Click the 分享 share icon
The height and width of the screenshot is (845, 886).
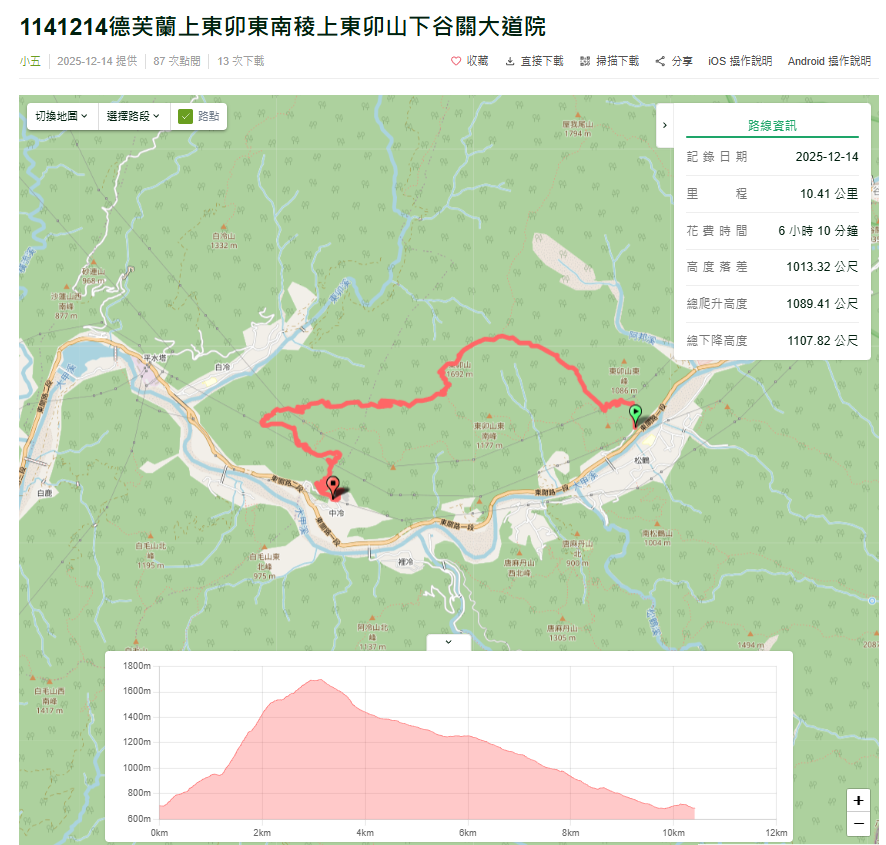tap(658, 61)
